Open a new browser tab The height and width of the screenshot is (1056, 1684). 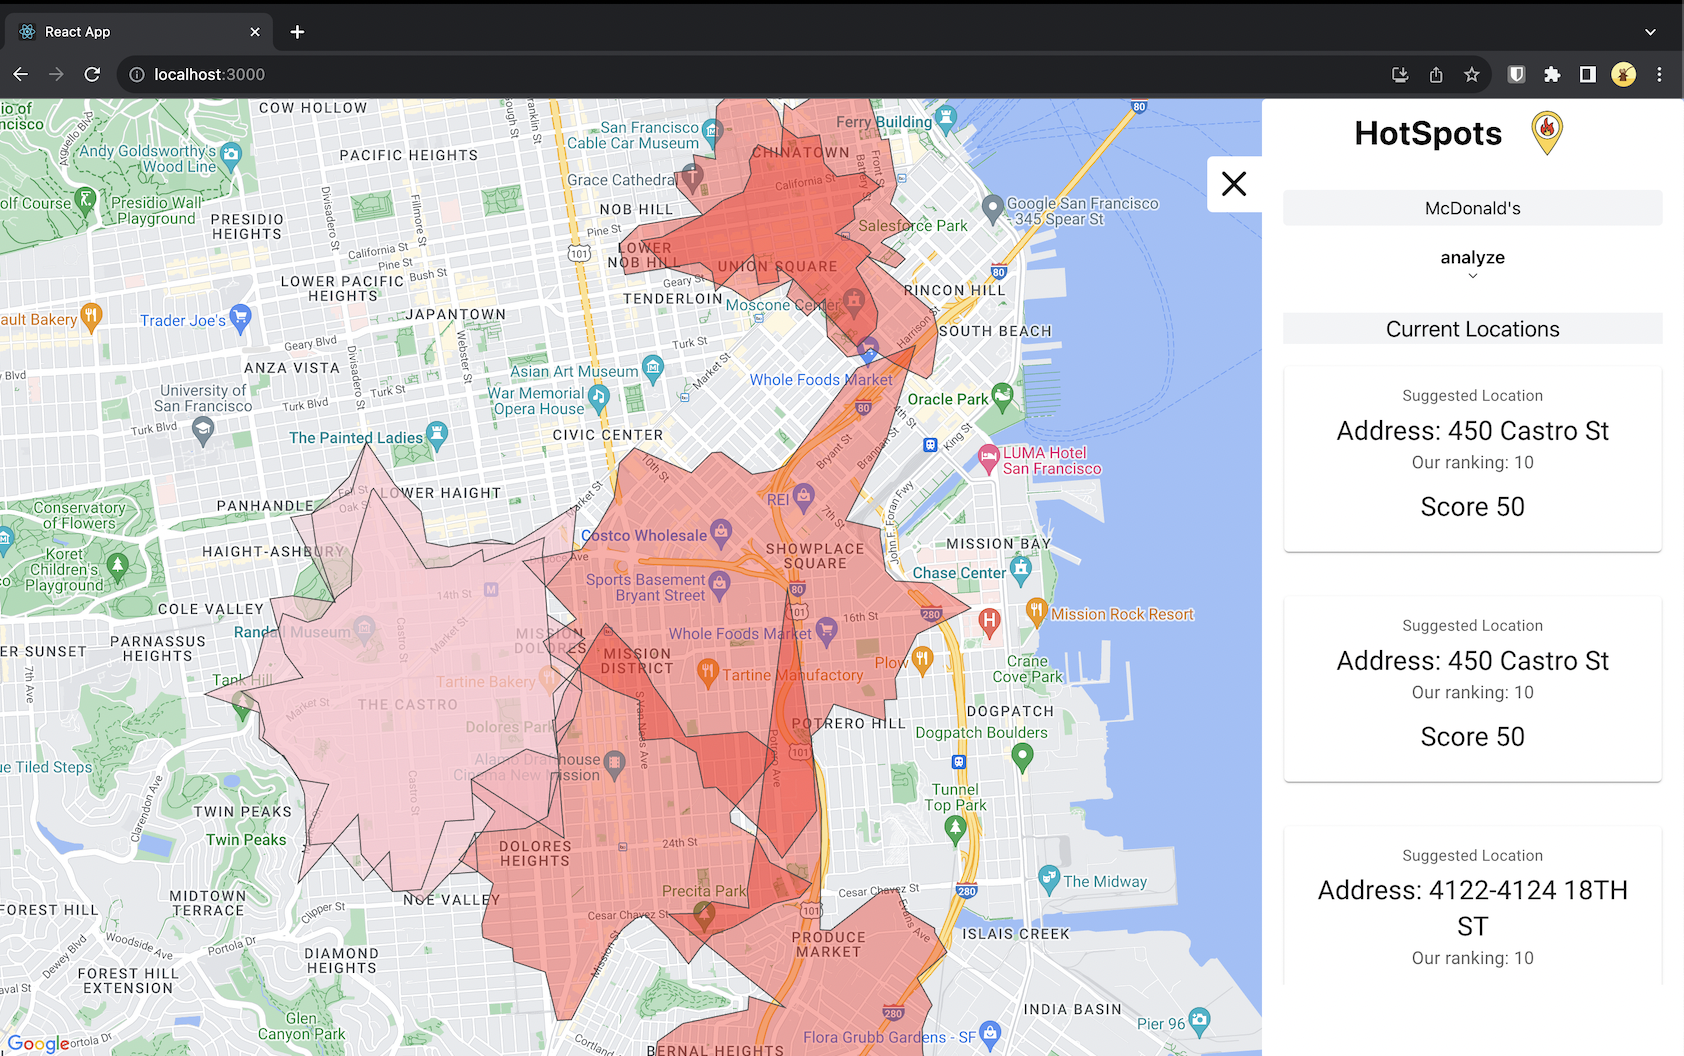point(297,32)
